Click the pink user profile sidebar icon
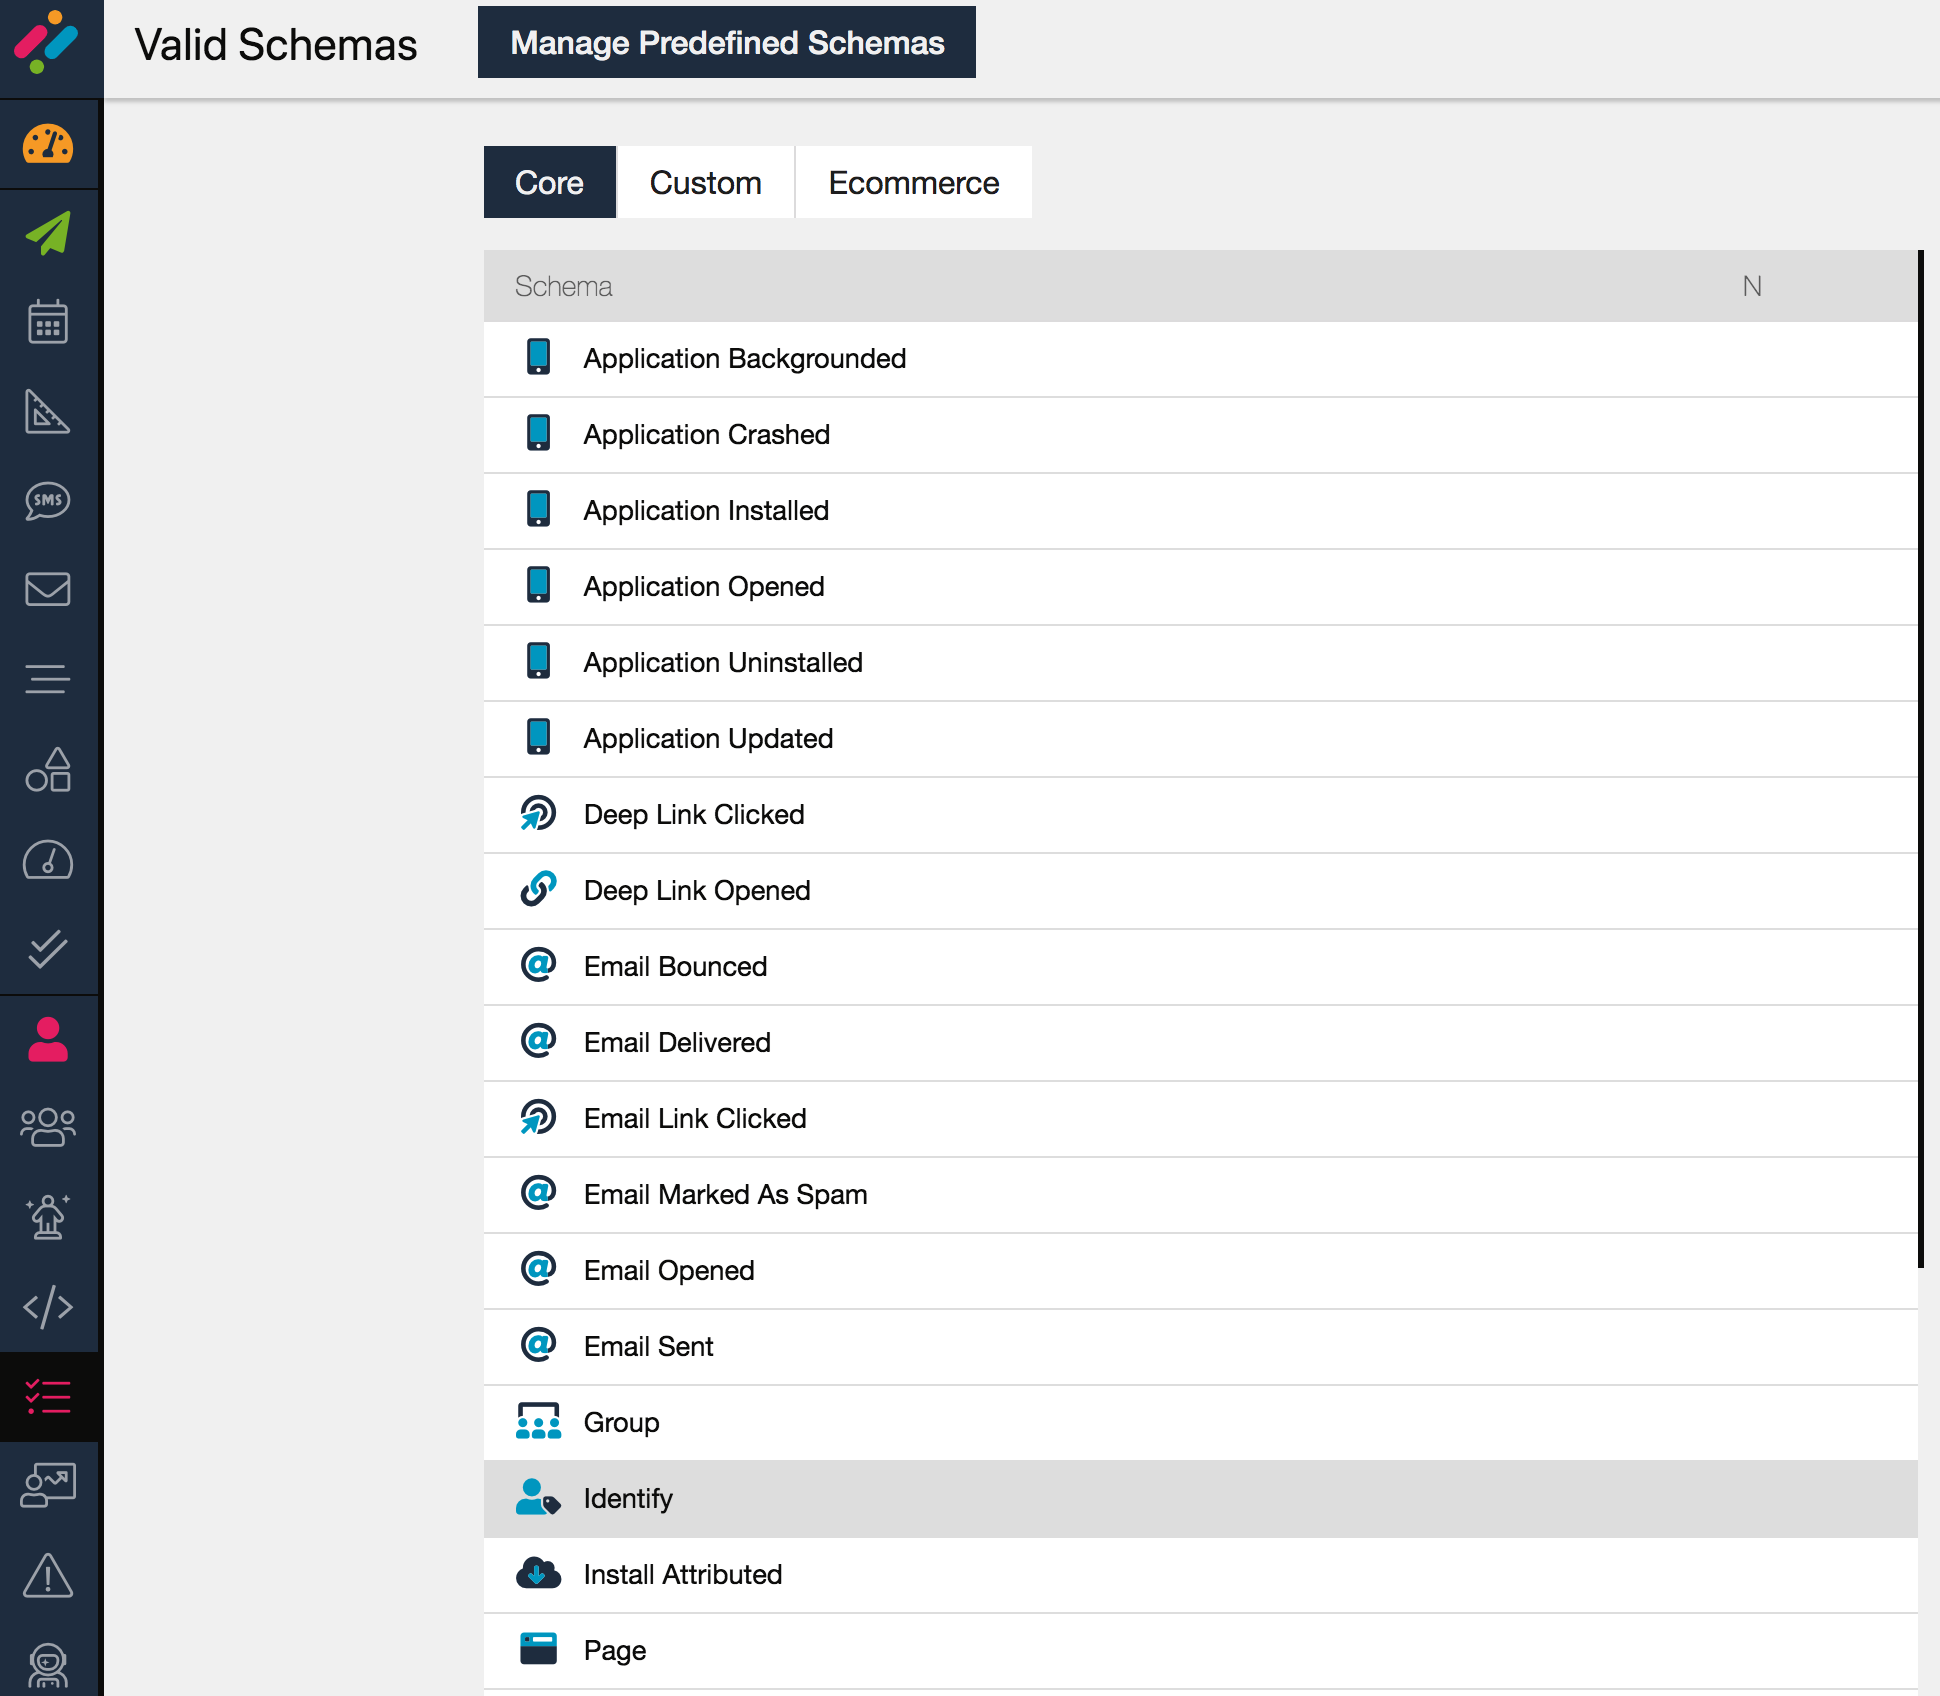Viewport: 1940px width, 1696px height. click(x=48, y=1039)
